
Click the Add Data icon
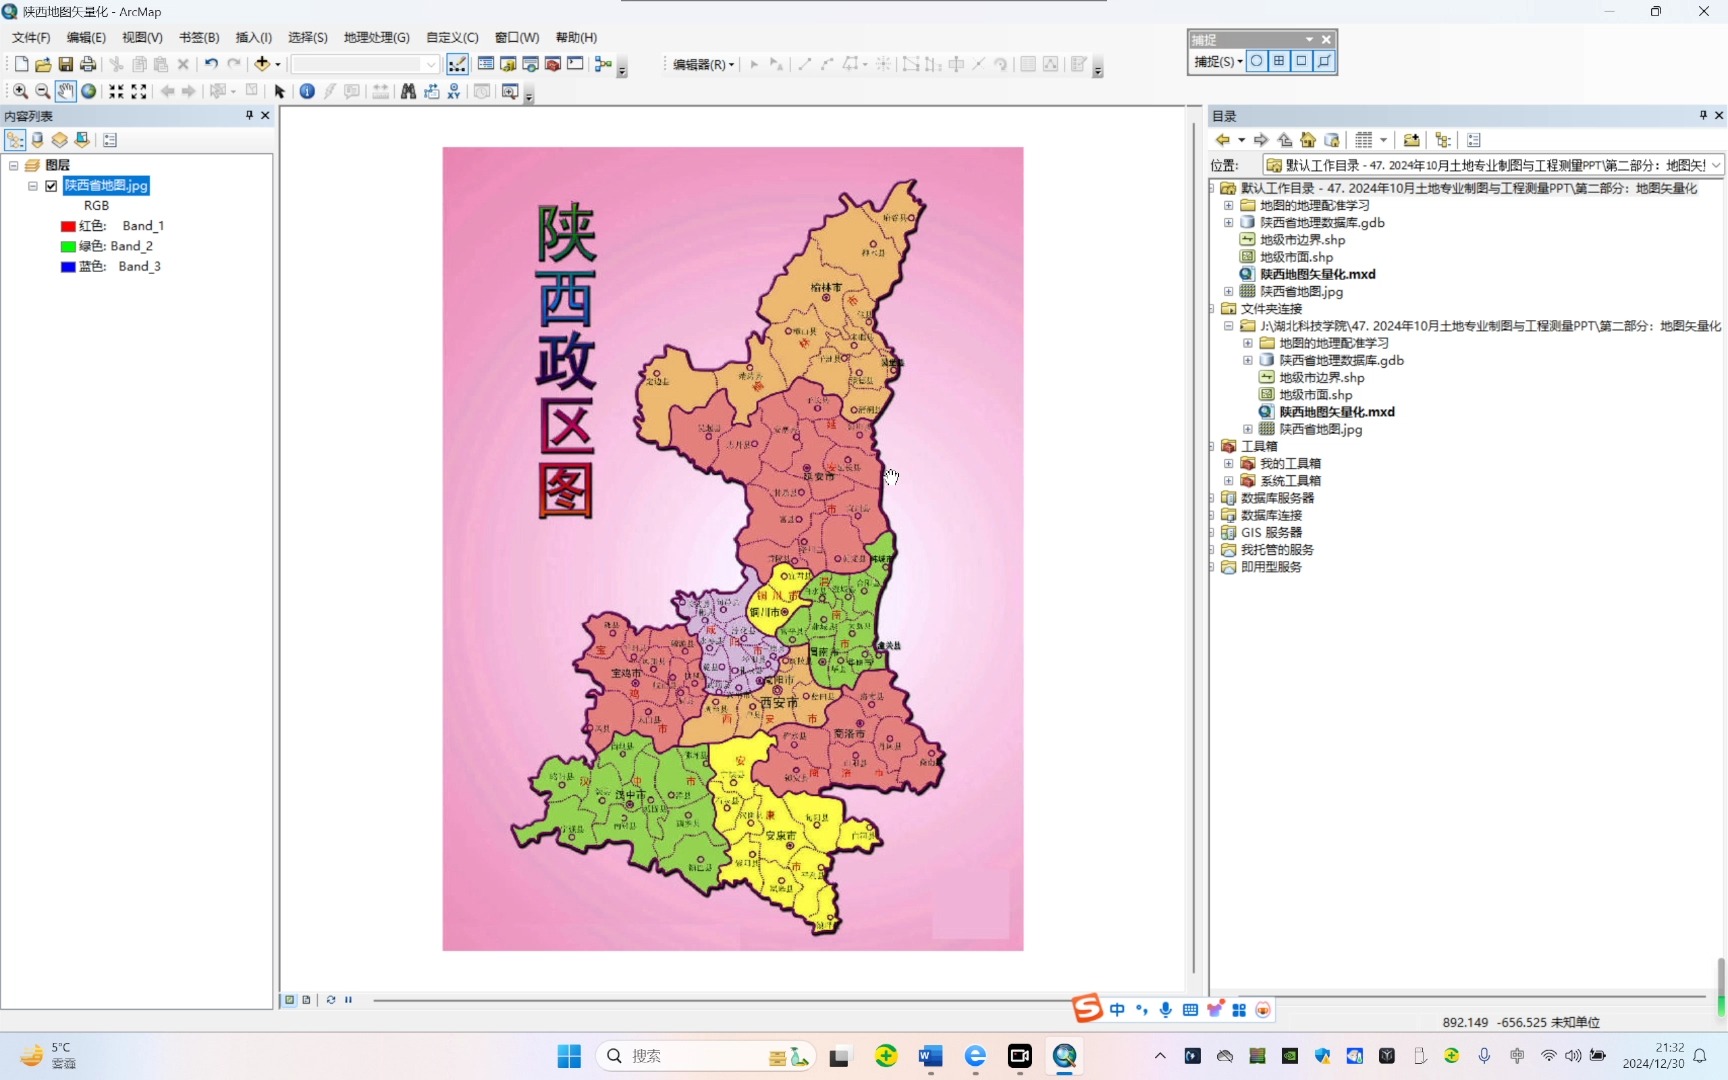pos(262,63)
